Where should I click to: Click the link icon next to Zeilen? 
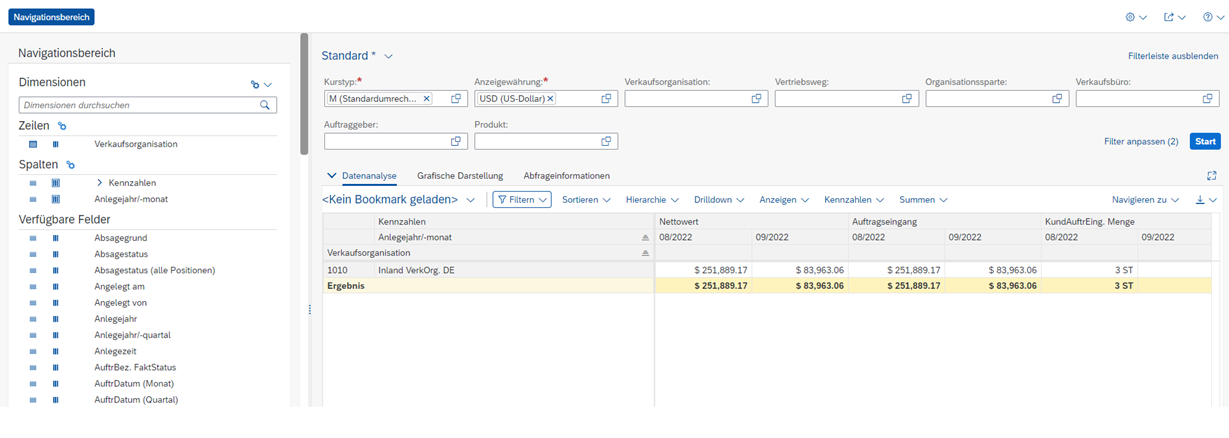[x=62, y=126]
